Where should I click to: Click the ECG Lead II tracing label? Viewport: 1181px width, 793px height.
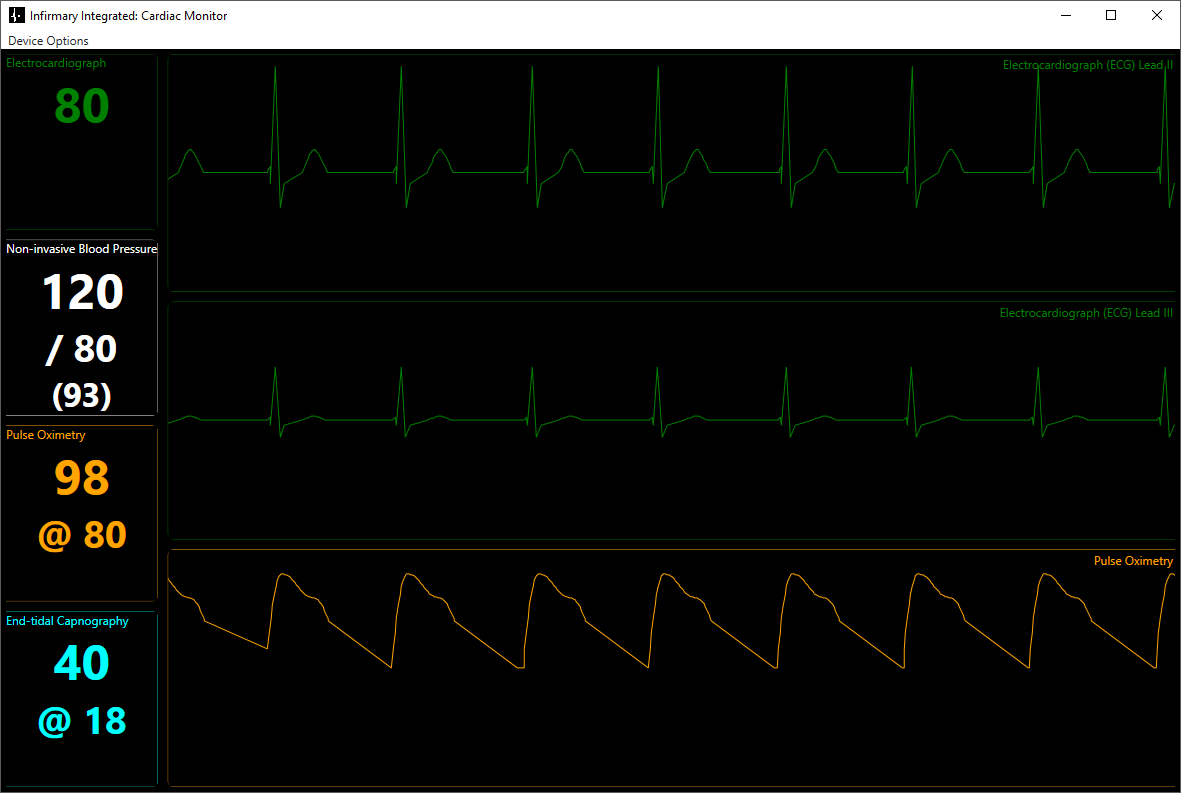pos(1088,66)
